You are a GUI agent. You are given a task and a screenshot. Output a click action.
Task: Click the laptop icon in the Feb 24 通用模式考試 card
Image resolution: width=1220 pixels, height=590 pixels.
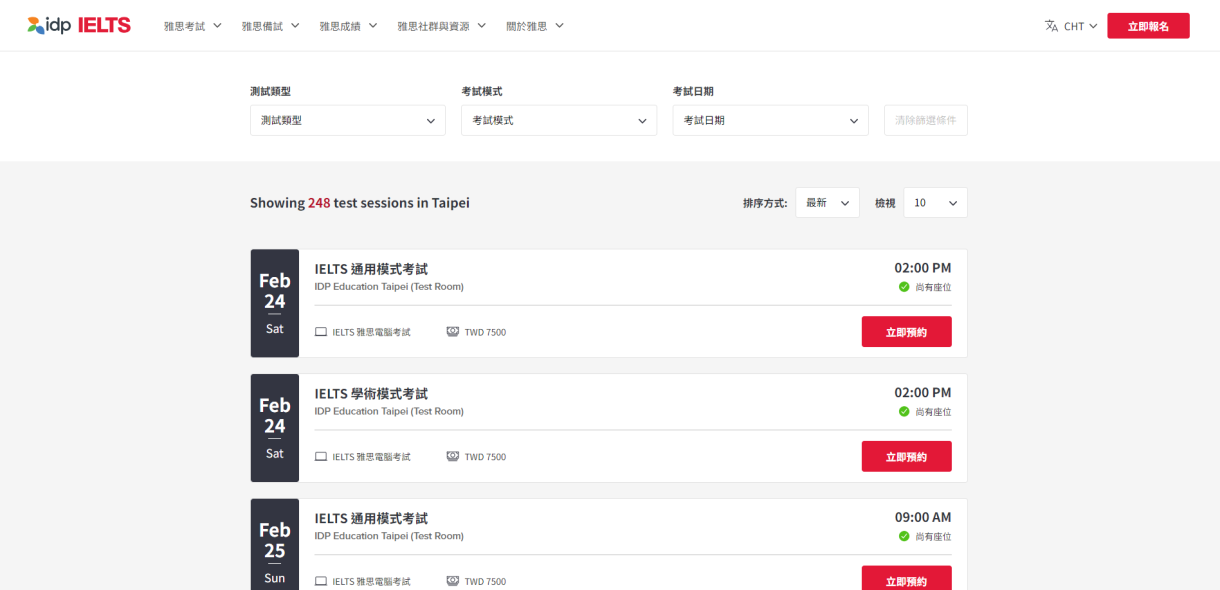[321, 332]
